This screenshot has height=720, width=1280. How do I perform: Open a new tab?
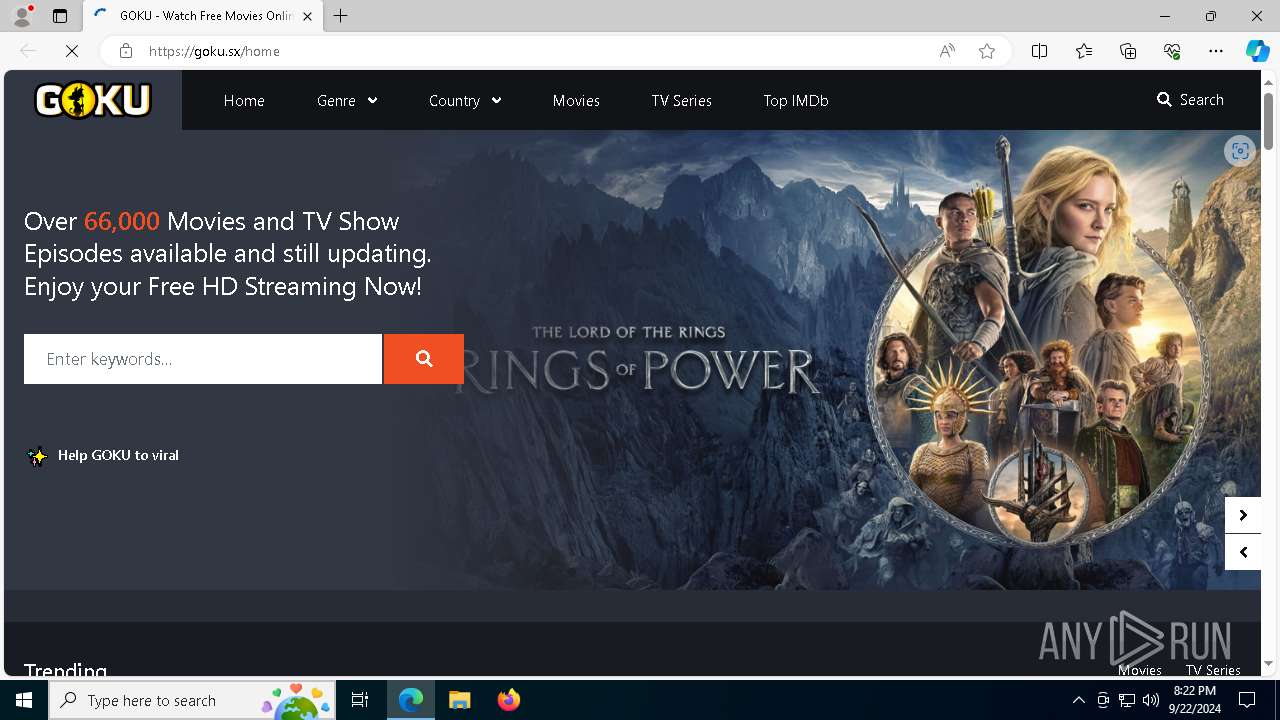pos(341,16)
